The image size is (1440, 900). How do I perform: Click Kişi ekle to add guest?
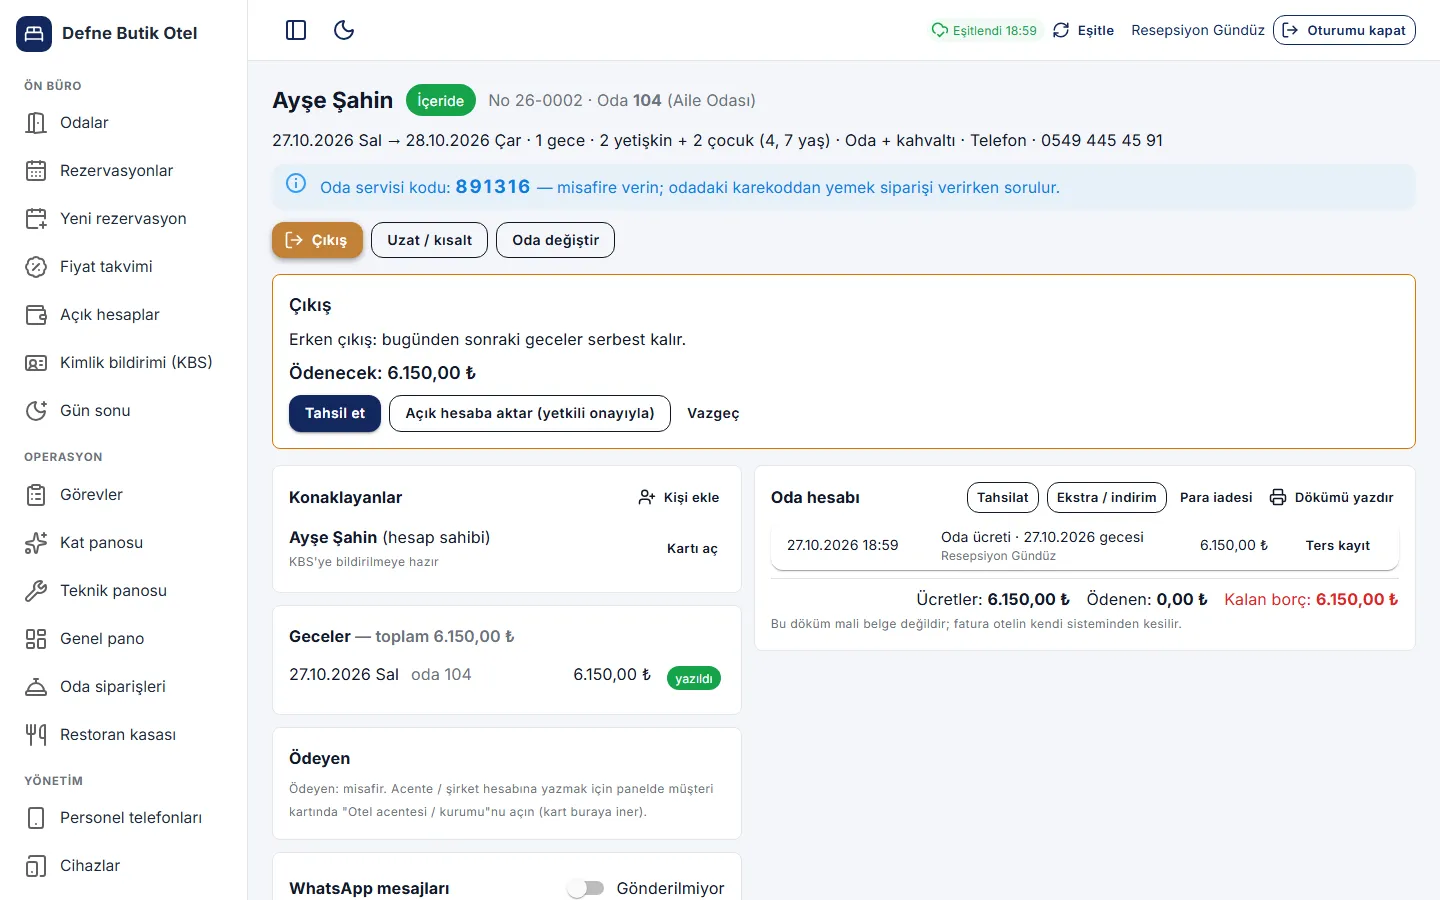pos(679,497)
